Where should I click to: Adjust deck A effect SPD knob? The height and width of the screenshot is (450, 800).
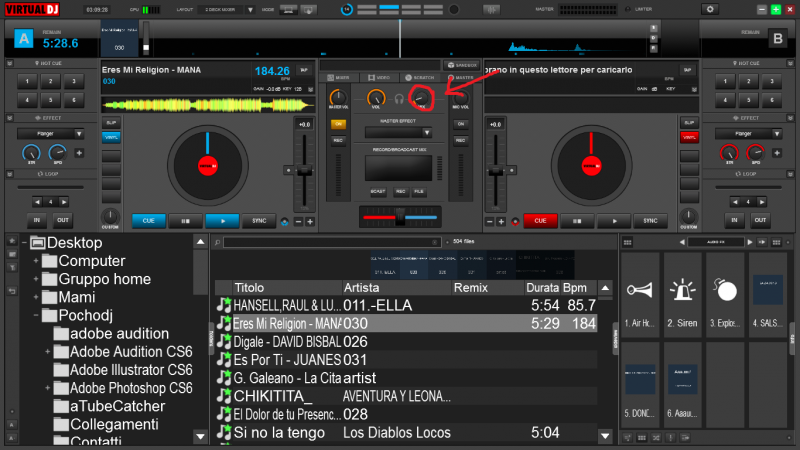[58, 153]
